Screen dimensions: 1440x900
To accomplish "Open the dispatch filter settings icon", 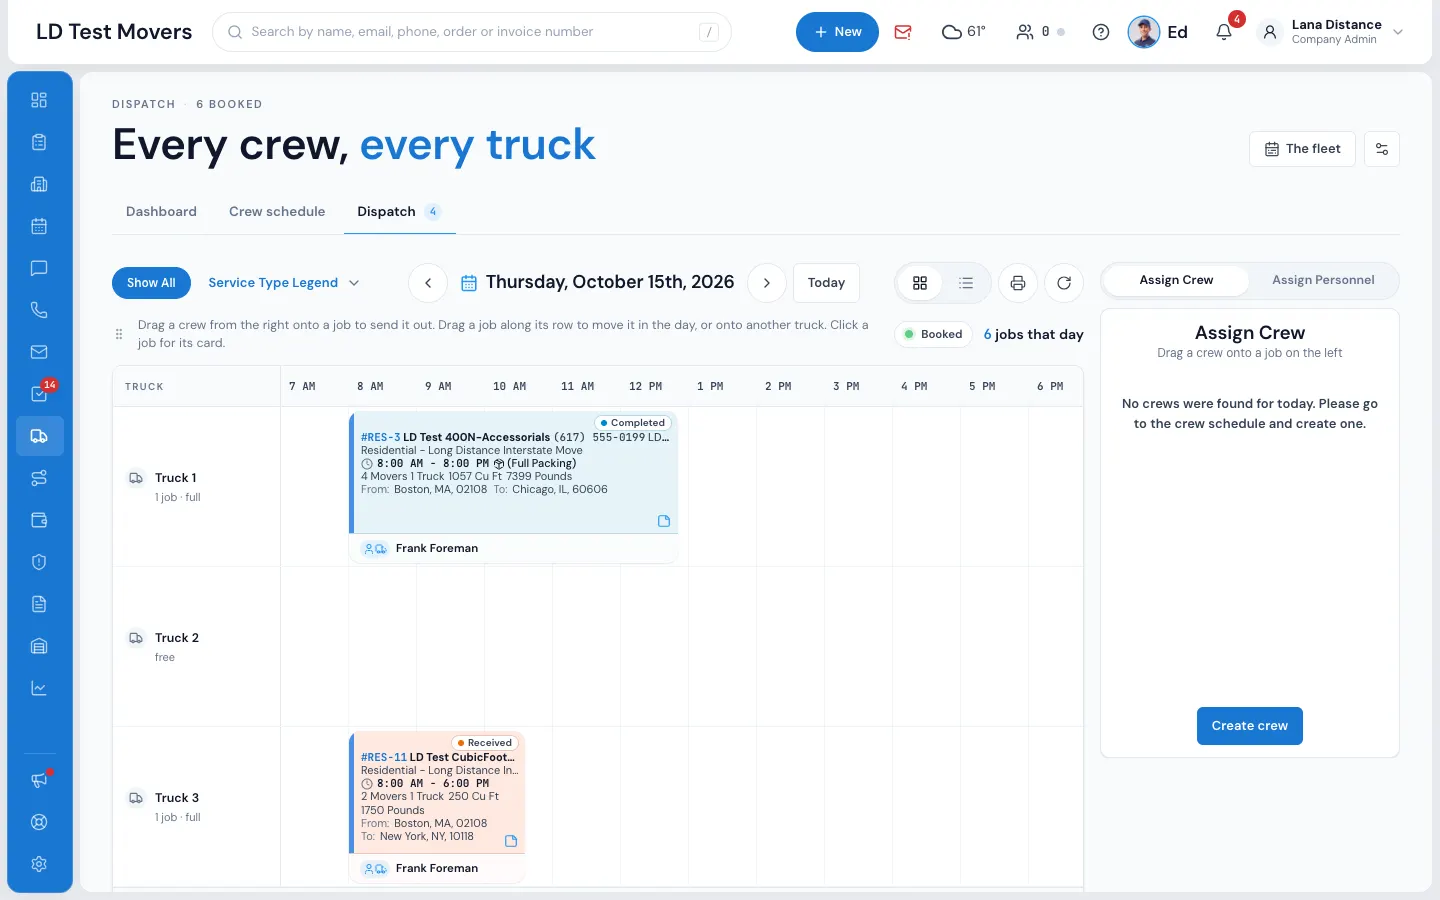I will (x=1382, y=149).
